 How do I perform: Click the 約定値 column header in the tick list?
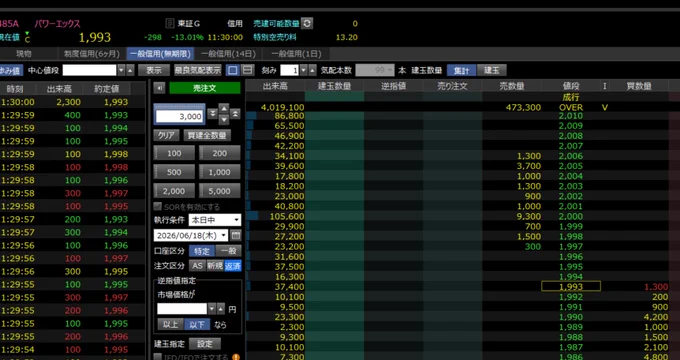click(x=106, y=89)
